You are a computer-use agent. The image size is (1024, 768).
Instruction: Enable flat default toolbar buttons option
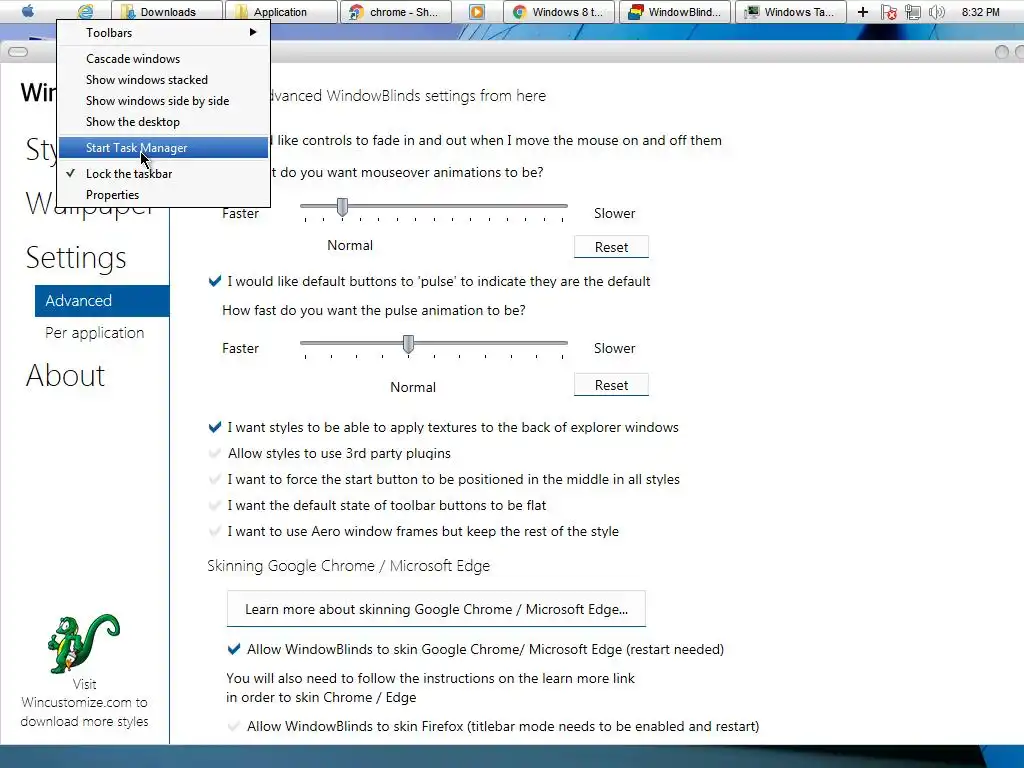(215, 505)
